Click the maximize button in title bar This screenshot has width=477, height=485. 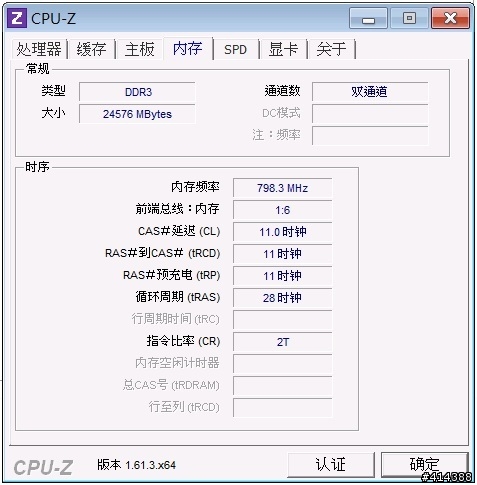[x=409, y=18]
